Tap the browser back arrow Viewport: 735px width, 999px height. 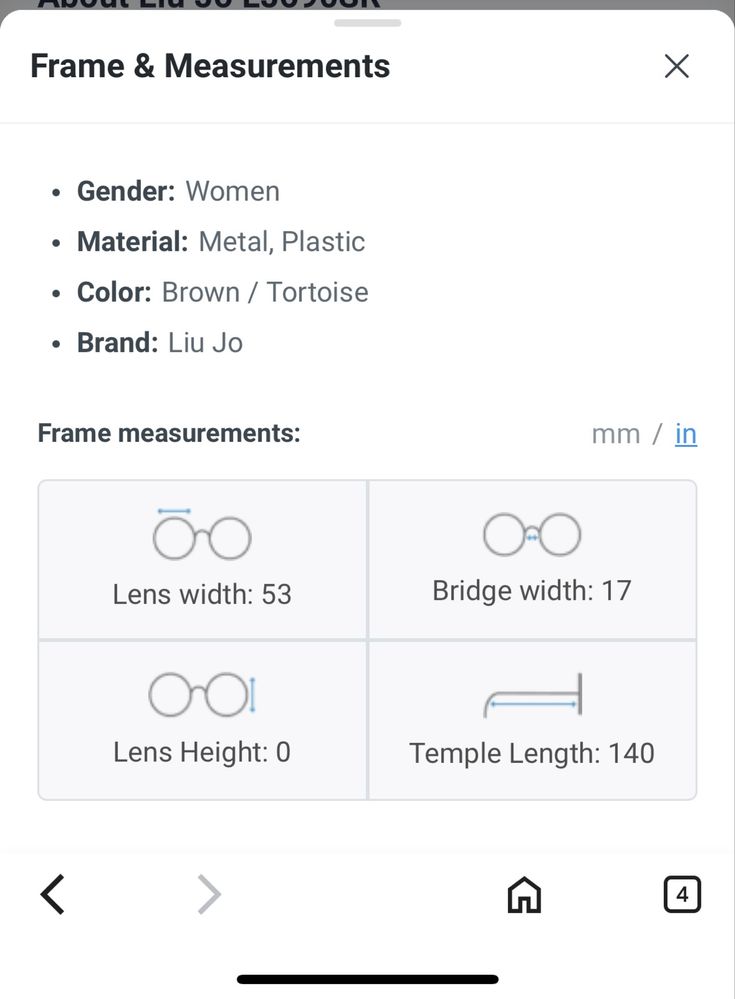(53, 895)
